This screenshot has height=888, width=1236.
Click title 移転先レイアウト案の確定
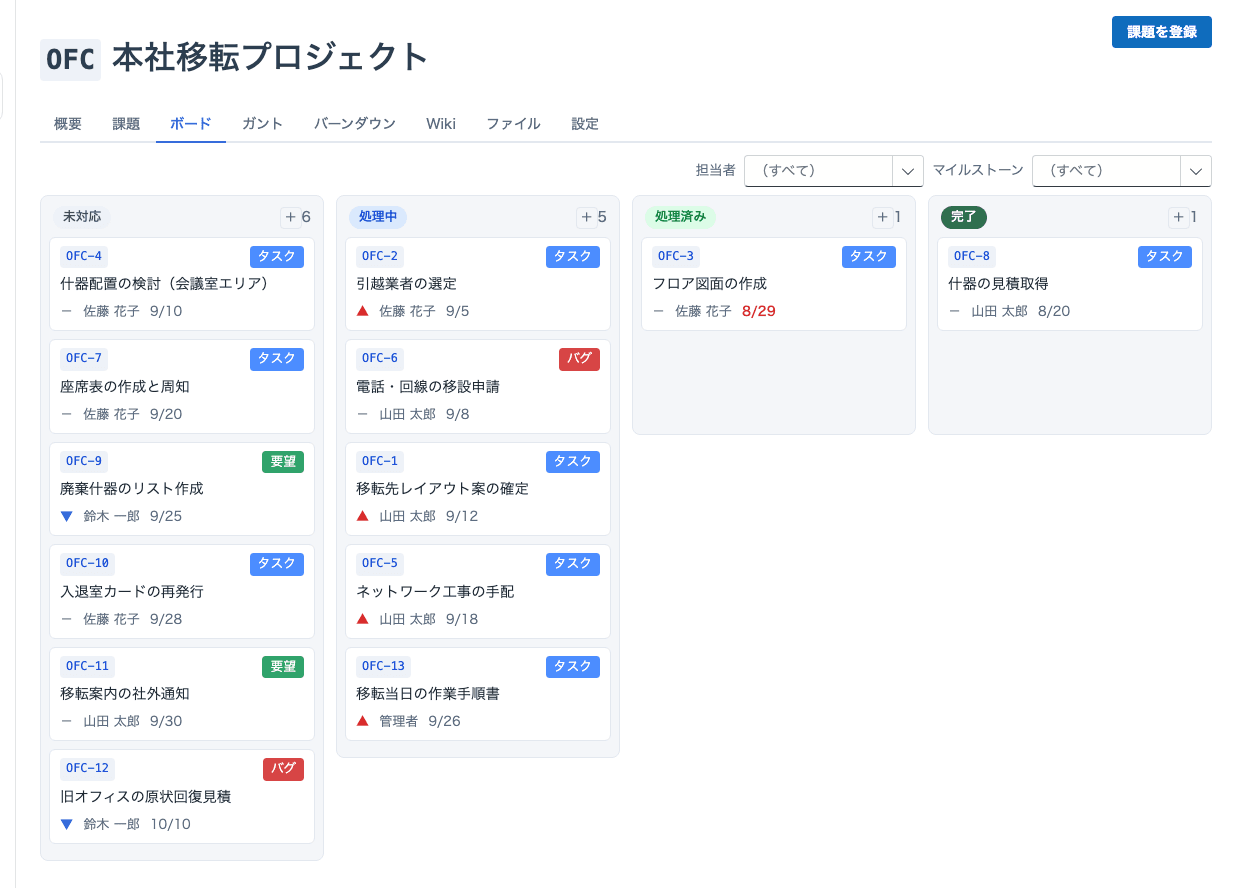pyautogui.click(x=442, y=489)
